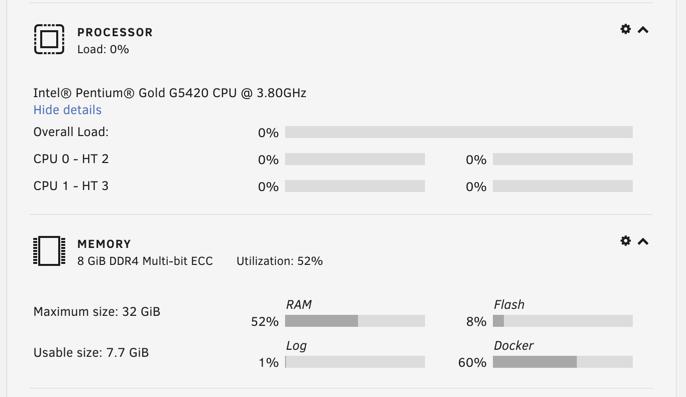
Task: Click the Log usage bar
Action: coord(355,362)
